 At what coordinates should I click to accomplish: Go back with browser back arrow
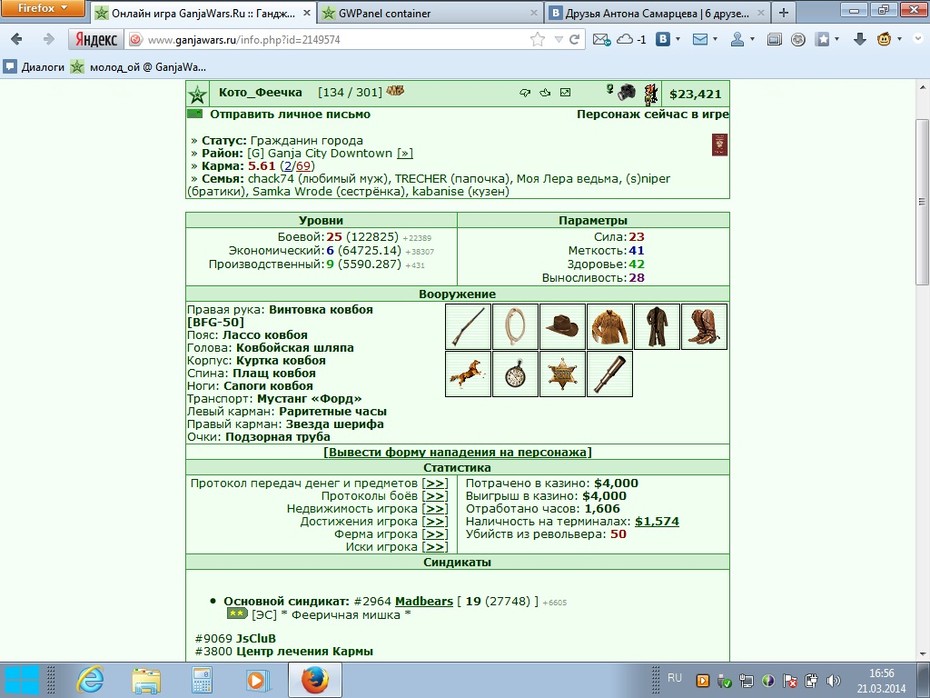17,39
